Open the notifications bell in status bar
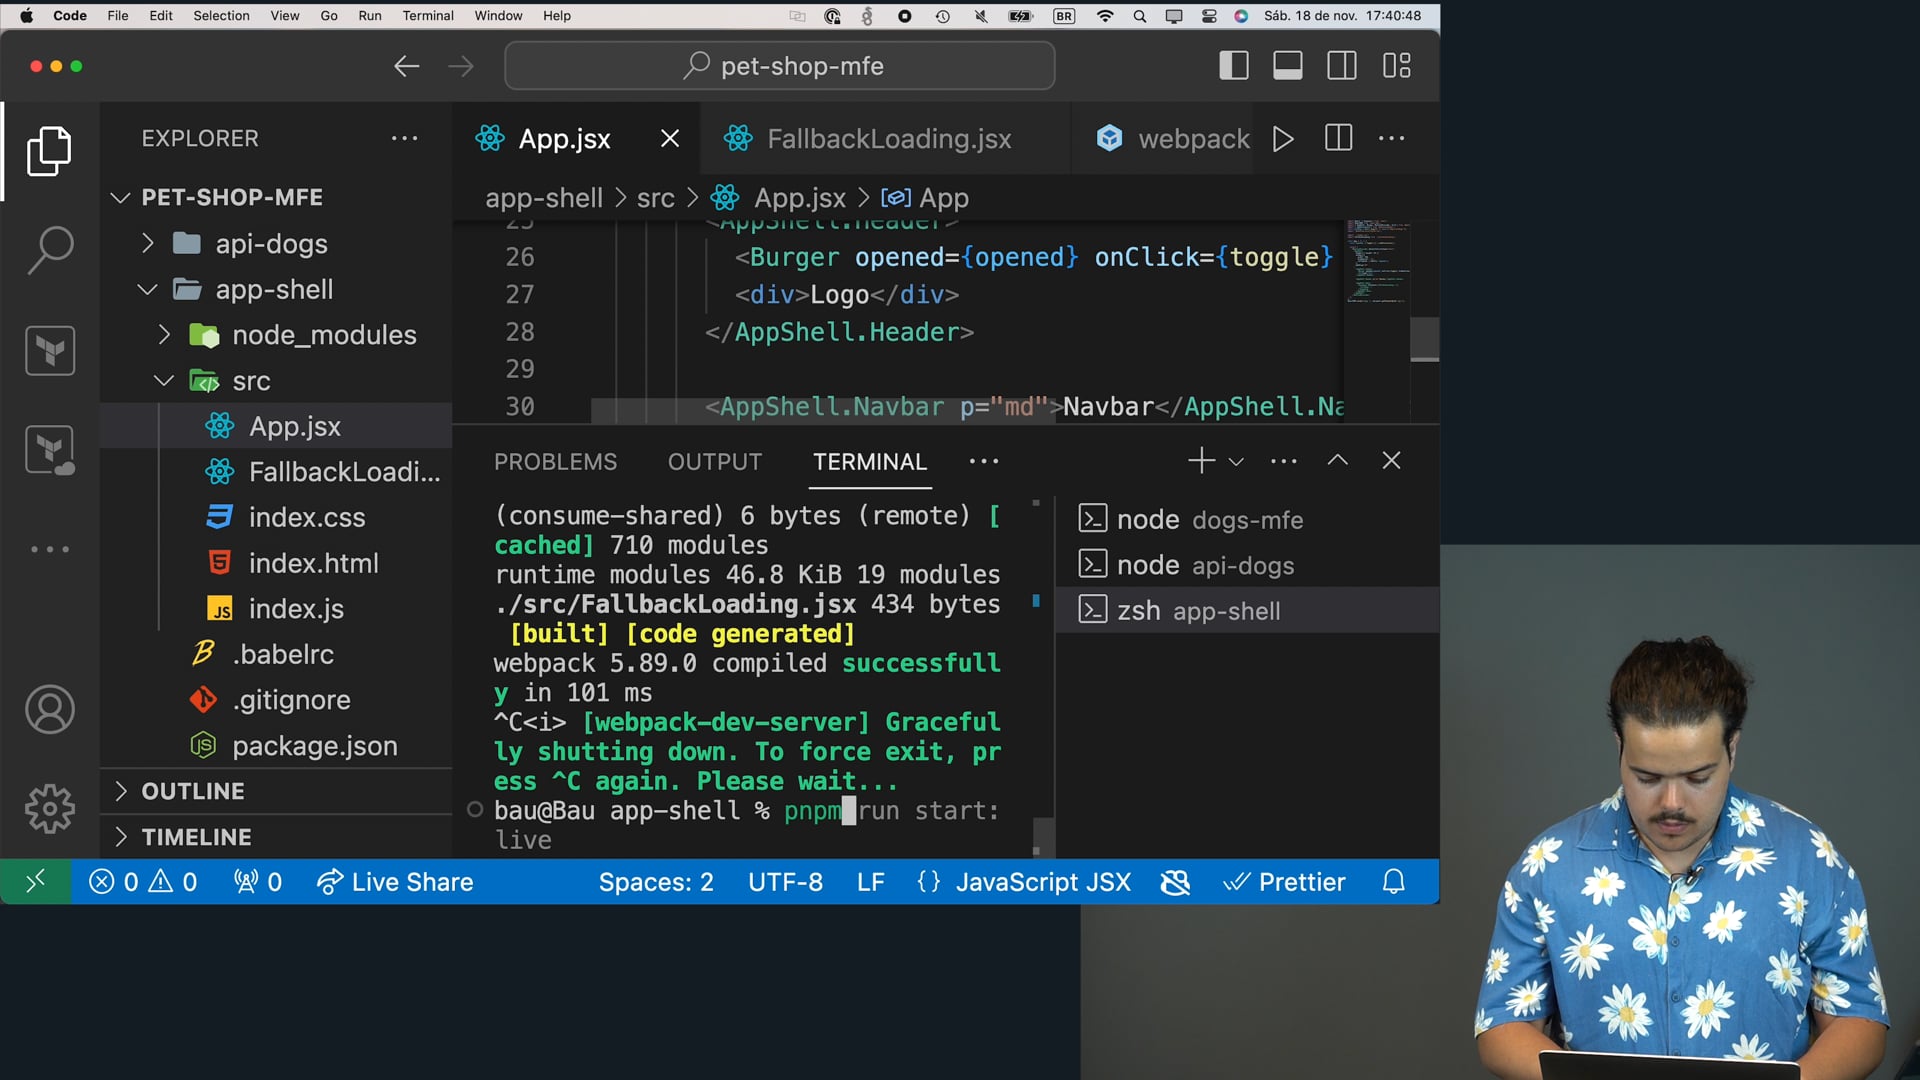The width and height of the screenshot is (1920, 1080). click(1393, 882)
